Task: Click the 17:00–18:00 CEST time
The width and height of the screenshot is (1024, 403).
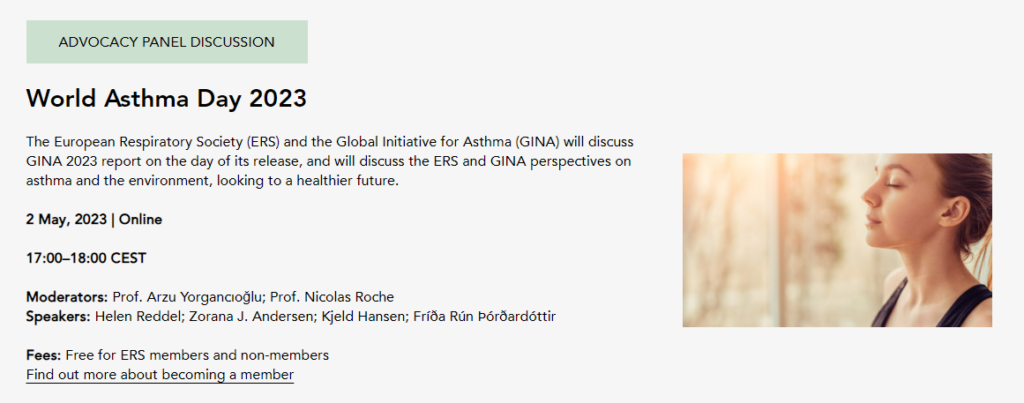Action: click(86, 258)
